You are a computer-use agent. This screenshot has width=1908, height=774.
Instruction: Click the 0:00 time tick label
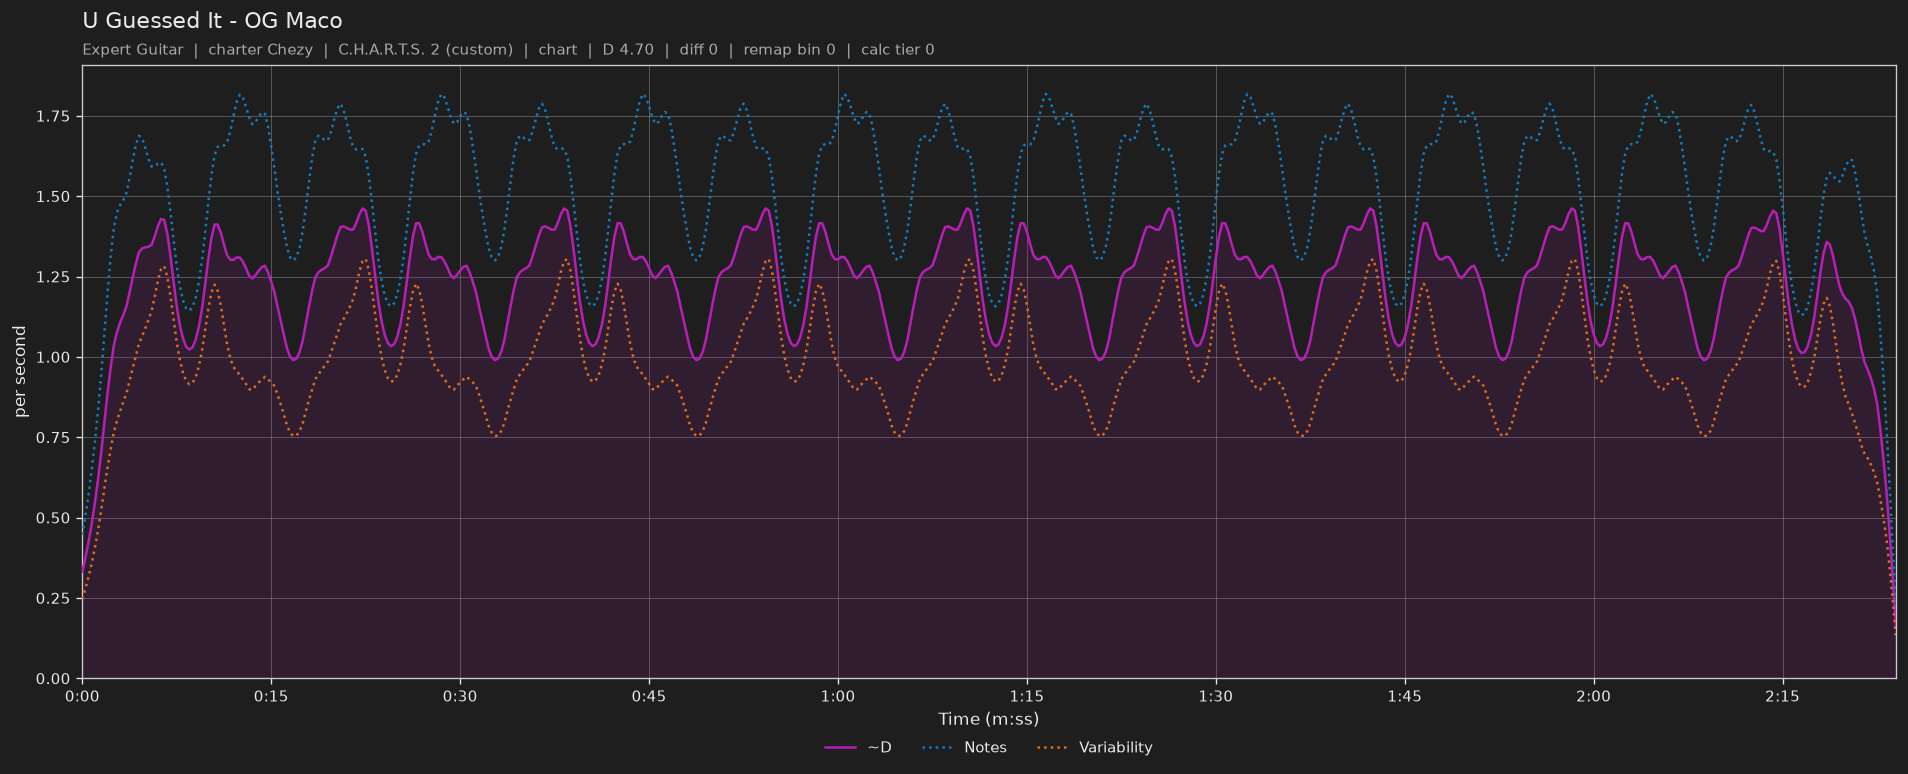[x=82, y=696]
